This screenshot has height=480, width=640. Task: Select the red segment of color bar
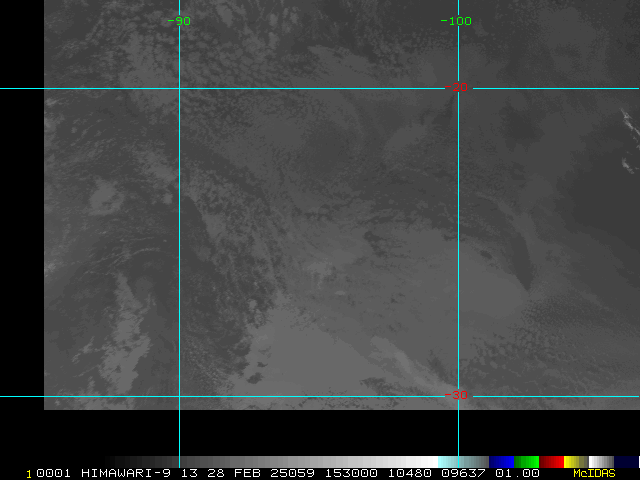pos(551,462)
